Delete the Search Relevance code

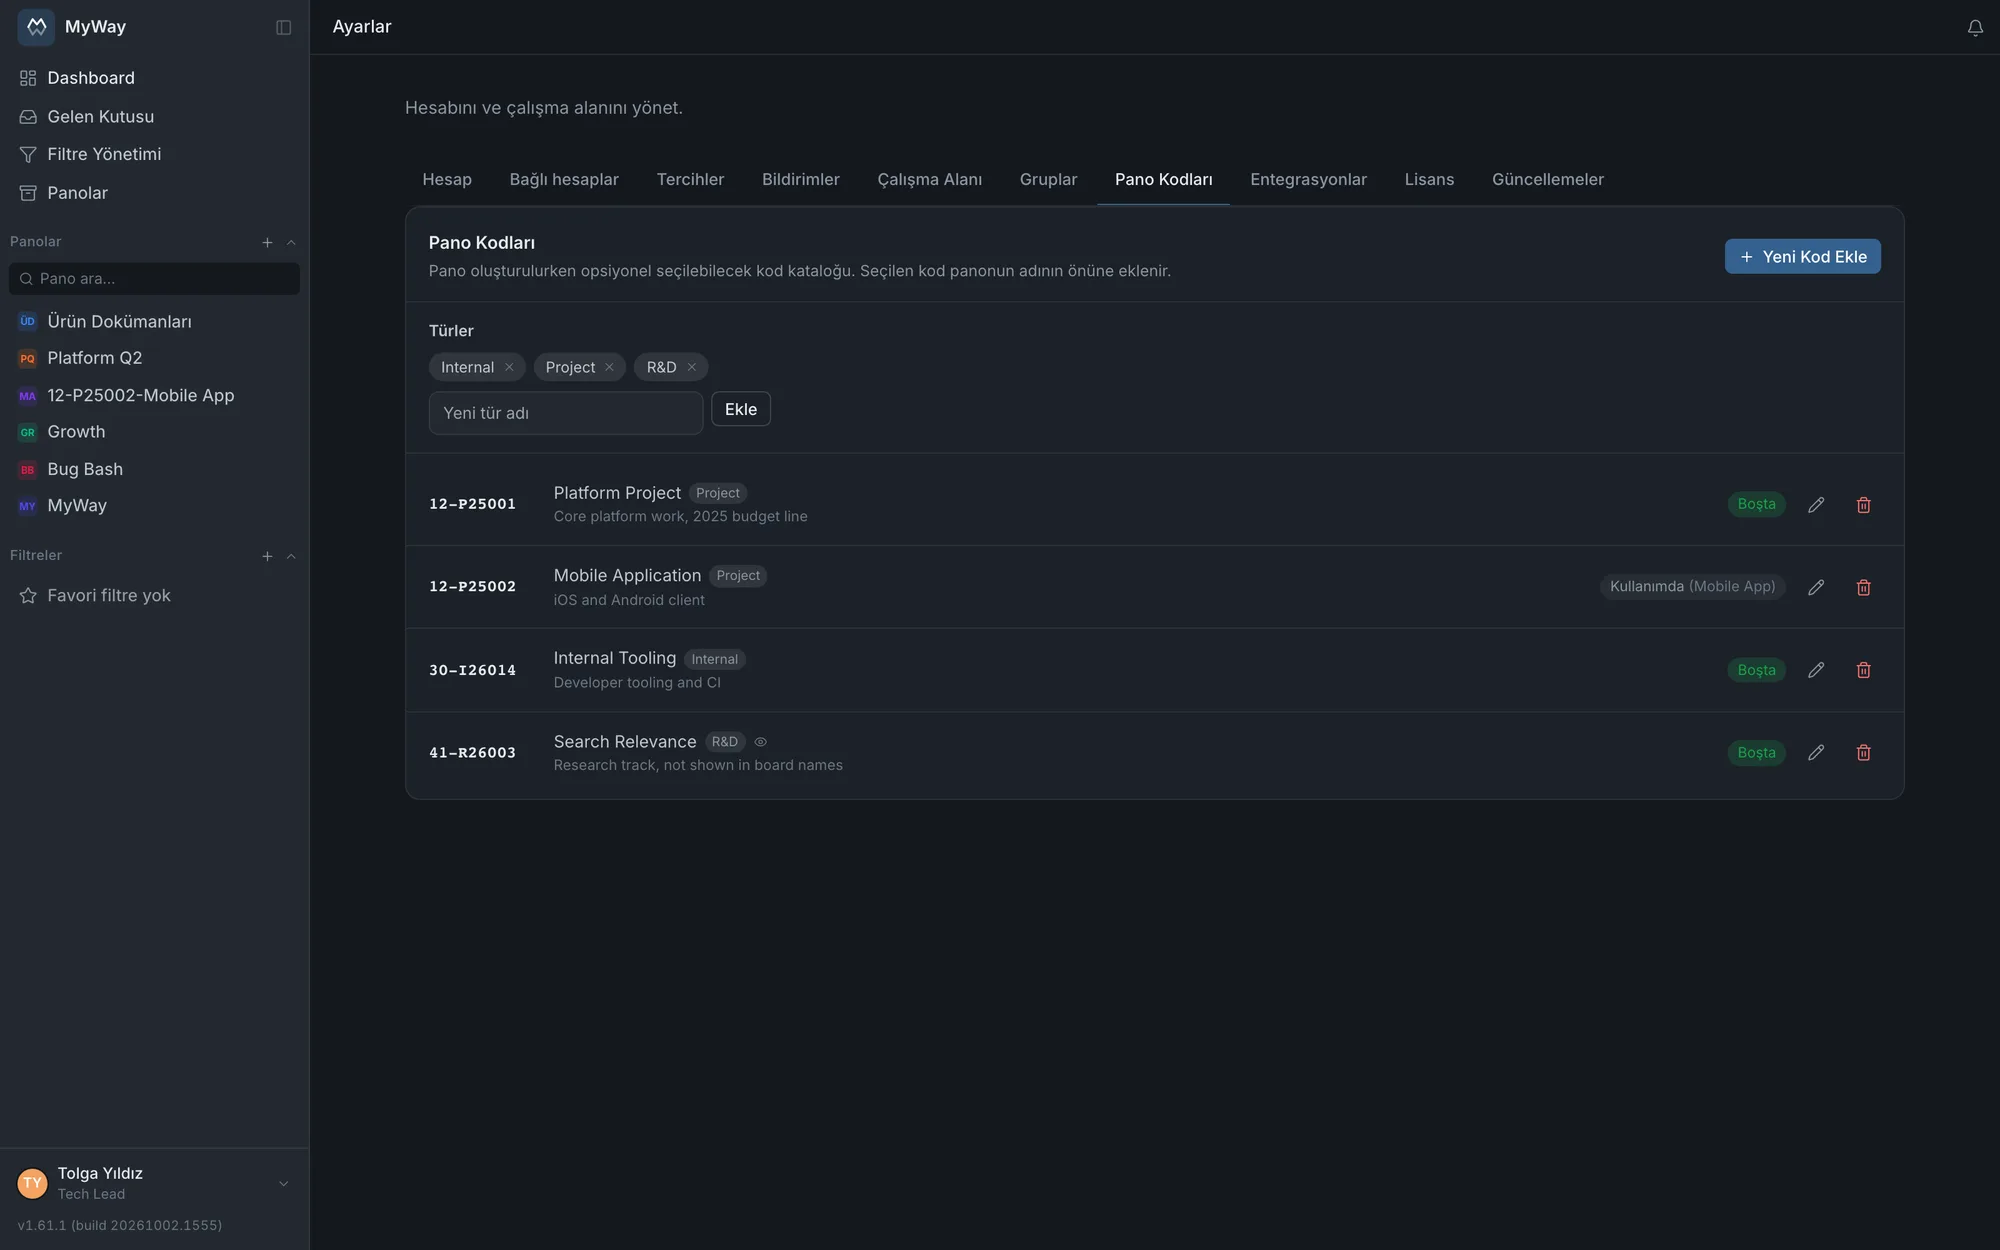[1864, 753]
